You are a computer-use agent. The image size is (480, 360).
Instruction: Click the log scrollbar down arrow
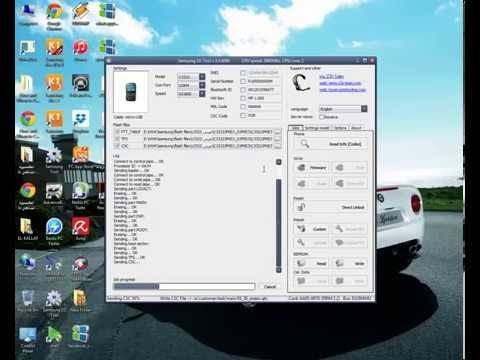[279, 270]
